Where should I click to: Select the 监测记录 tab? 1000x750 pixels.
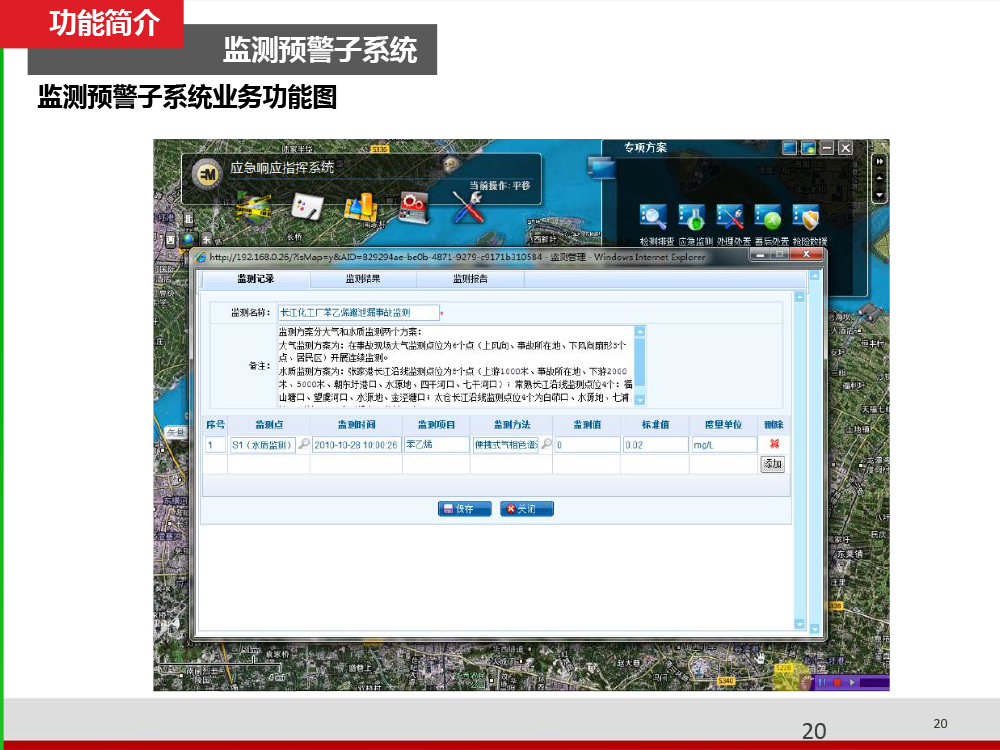(x=255, y=279)
